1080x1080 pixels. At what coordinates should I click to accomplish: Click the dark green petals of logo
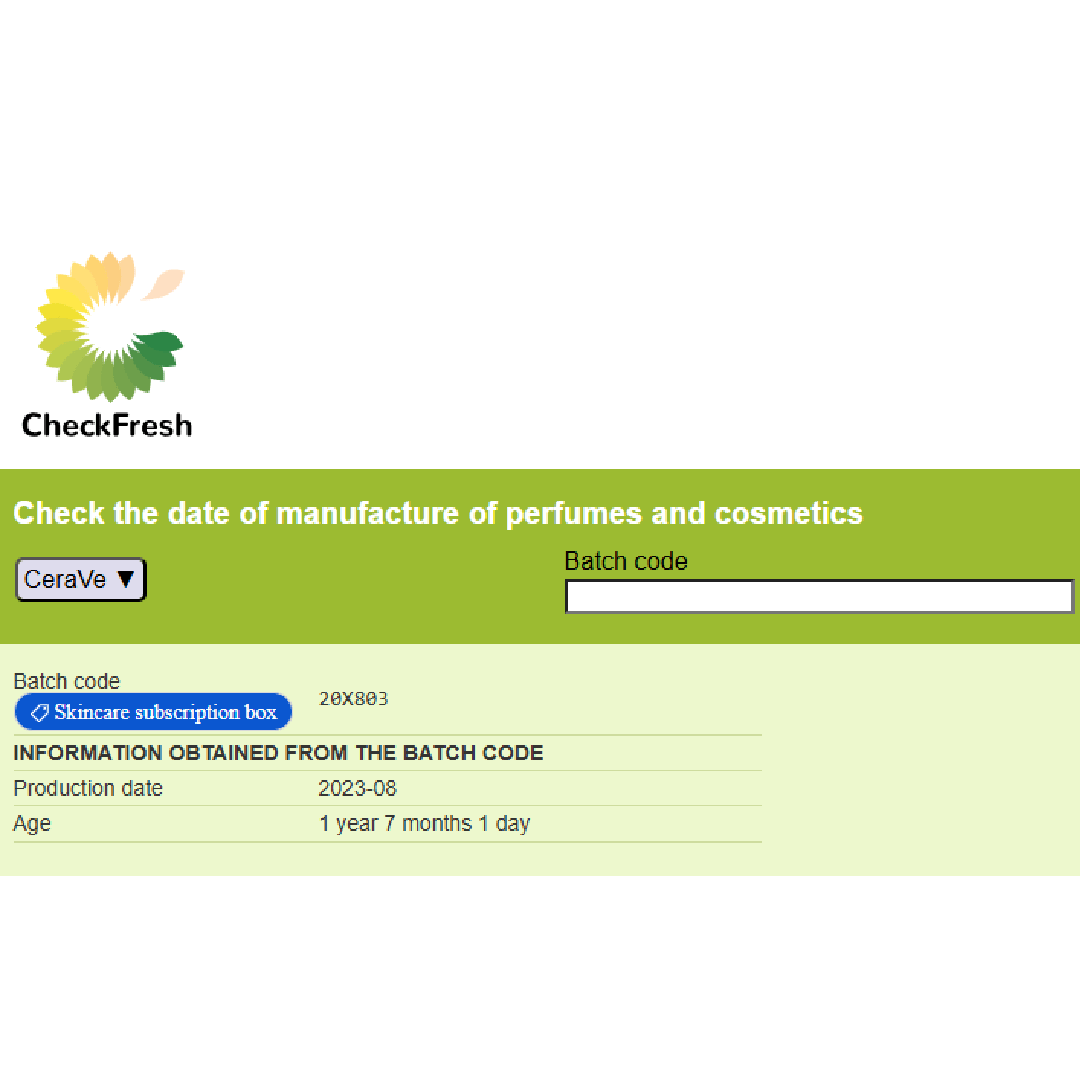[x=157, y=349]
